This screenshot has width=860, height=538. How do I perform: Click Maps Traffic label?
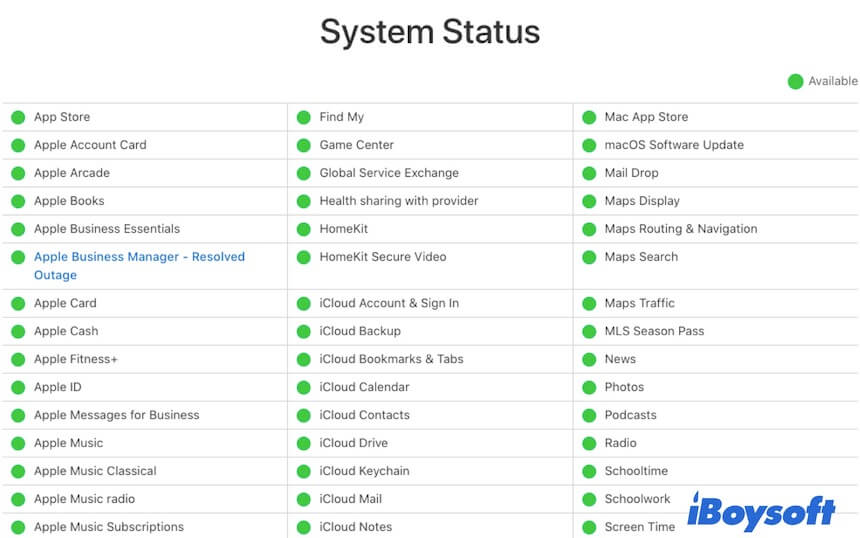(640, 303)
